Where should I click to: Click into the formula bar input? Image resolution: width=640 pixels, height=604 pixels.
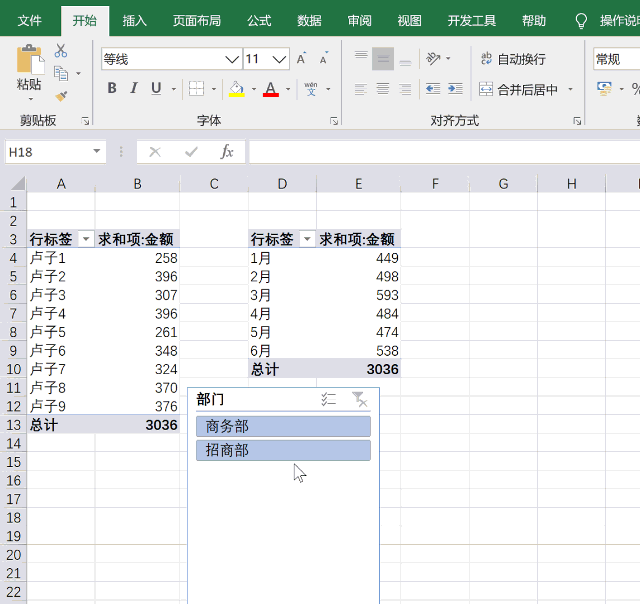pyautogui.click(x=444, y=152)
